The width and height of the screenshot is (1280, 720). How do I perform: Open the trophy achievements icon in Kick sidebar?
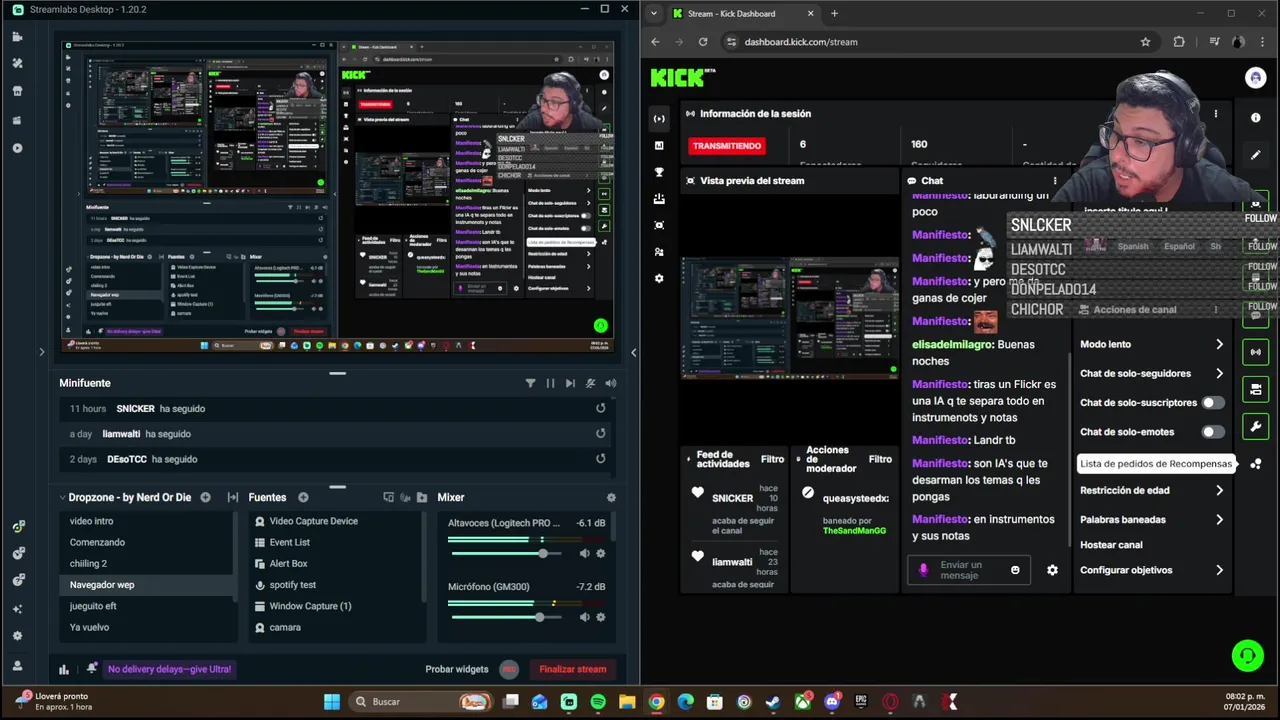pos(659,172)
